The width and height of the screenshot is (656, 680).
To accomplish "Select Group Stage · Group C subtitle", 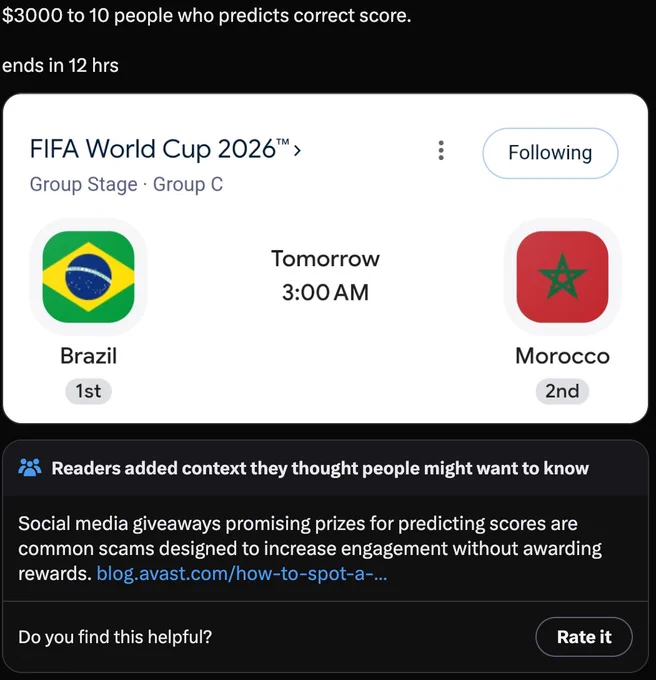I will click(126, 184).
